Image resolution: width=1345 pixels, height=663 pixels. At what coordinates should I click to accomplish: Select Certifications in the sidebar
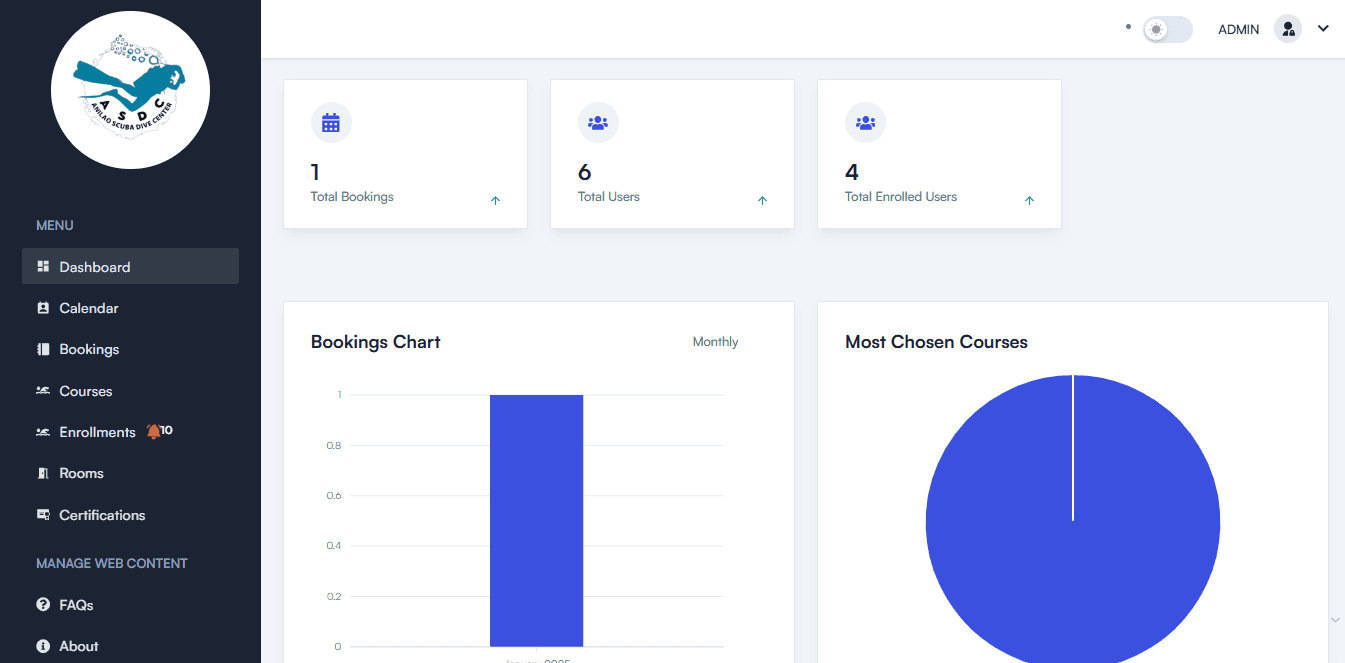pyautogui.click(x=102, y=515)
